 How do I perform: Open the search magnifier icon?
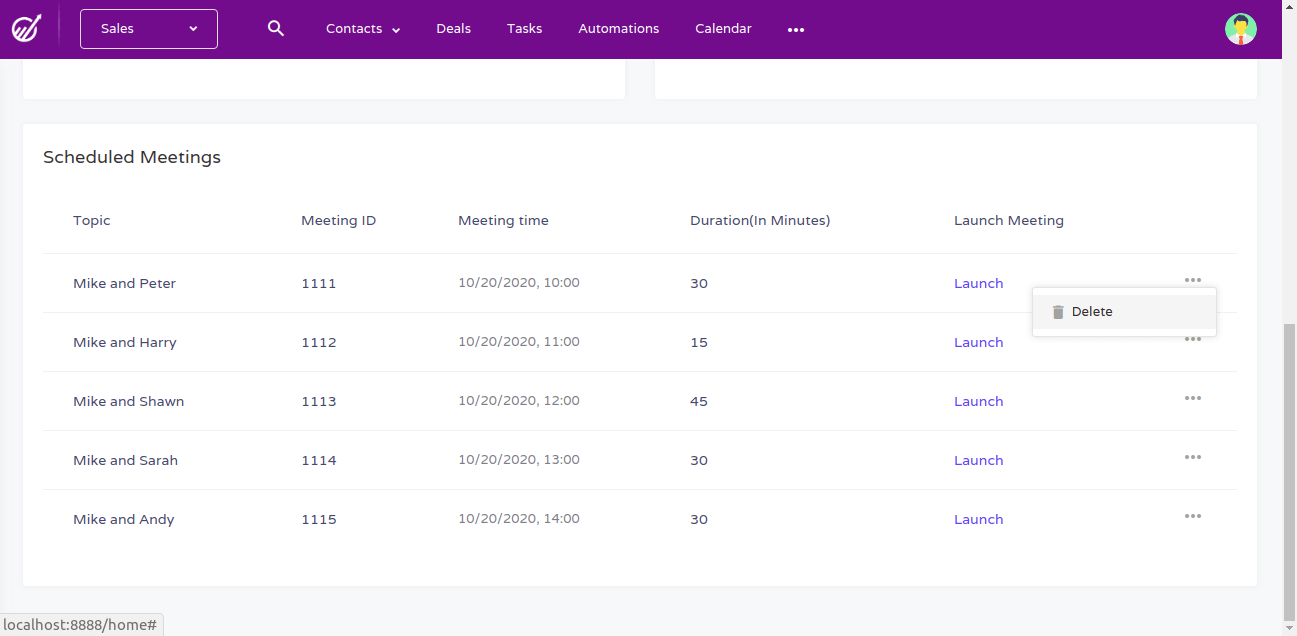coord(276,29)
